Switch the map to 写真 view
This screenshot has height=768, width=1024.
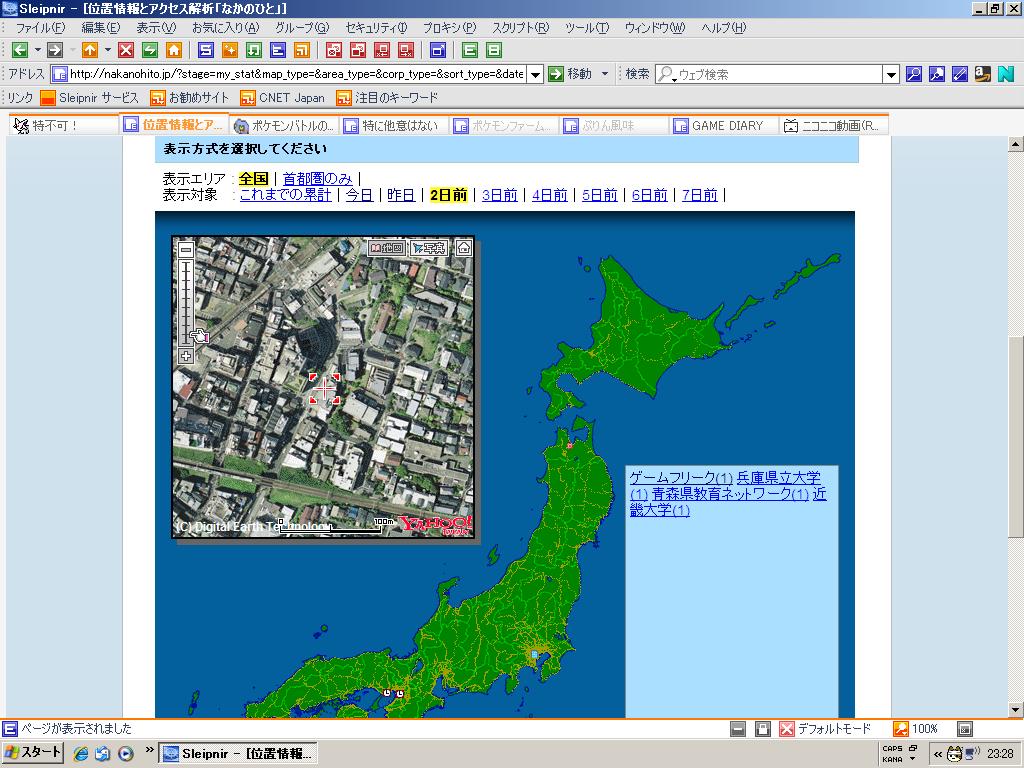[x=428, y=248]
